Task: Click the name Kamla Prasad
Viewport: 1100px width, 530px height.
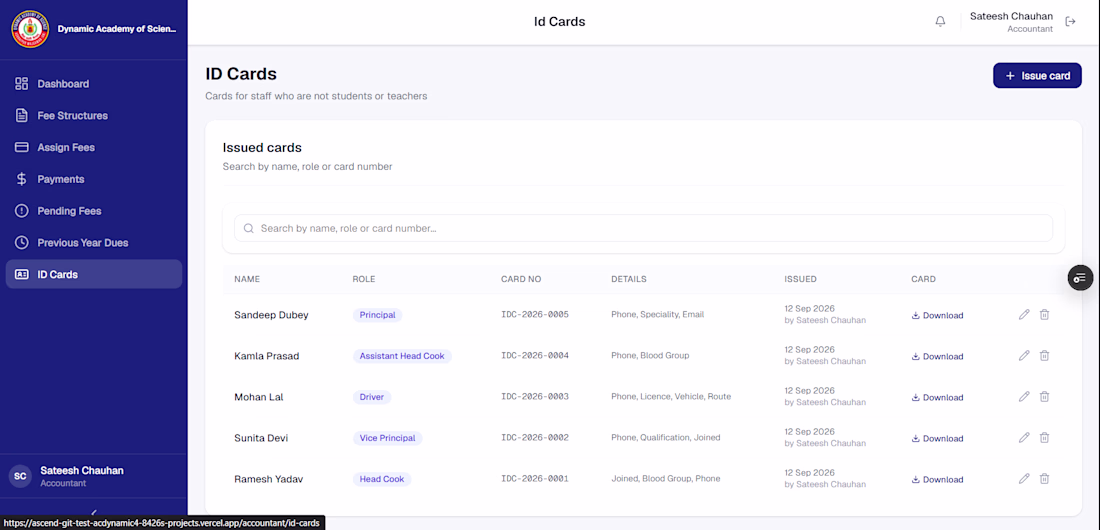Action: click(267, 356)
